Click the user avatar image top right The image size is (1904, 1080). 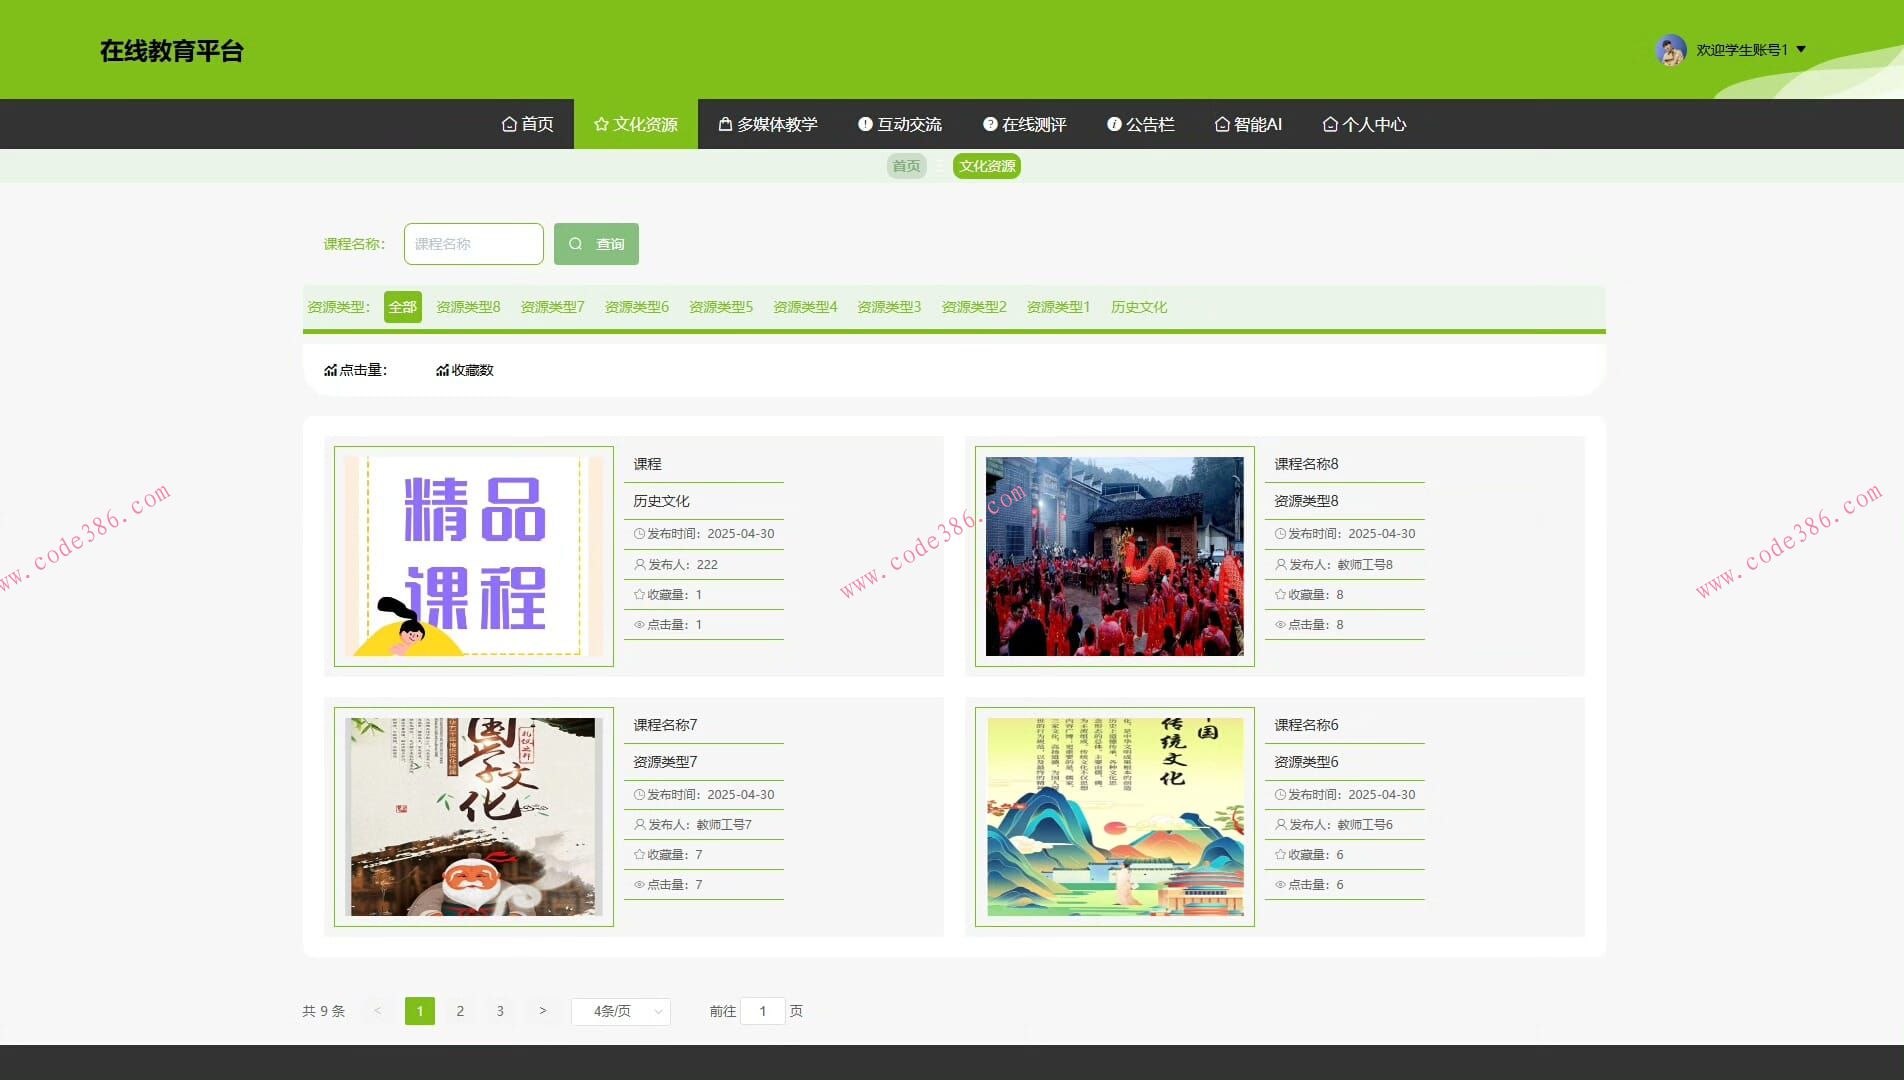coord(1668,48)
